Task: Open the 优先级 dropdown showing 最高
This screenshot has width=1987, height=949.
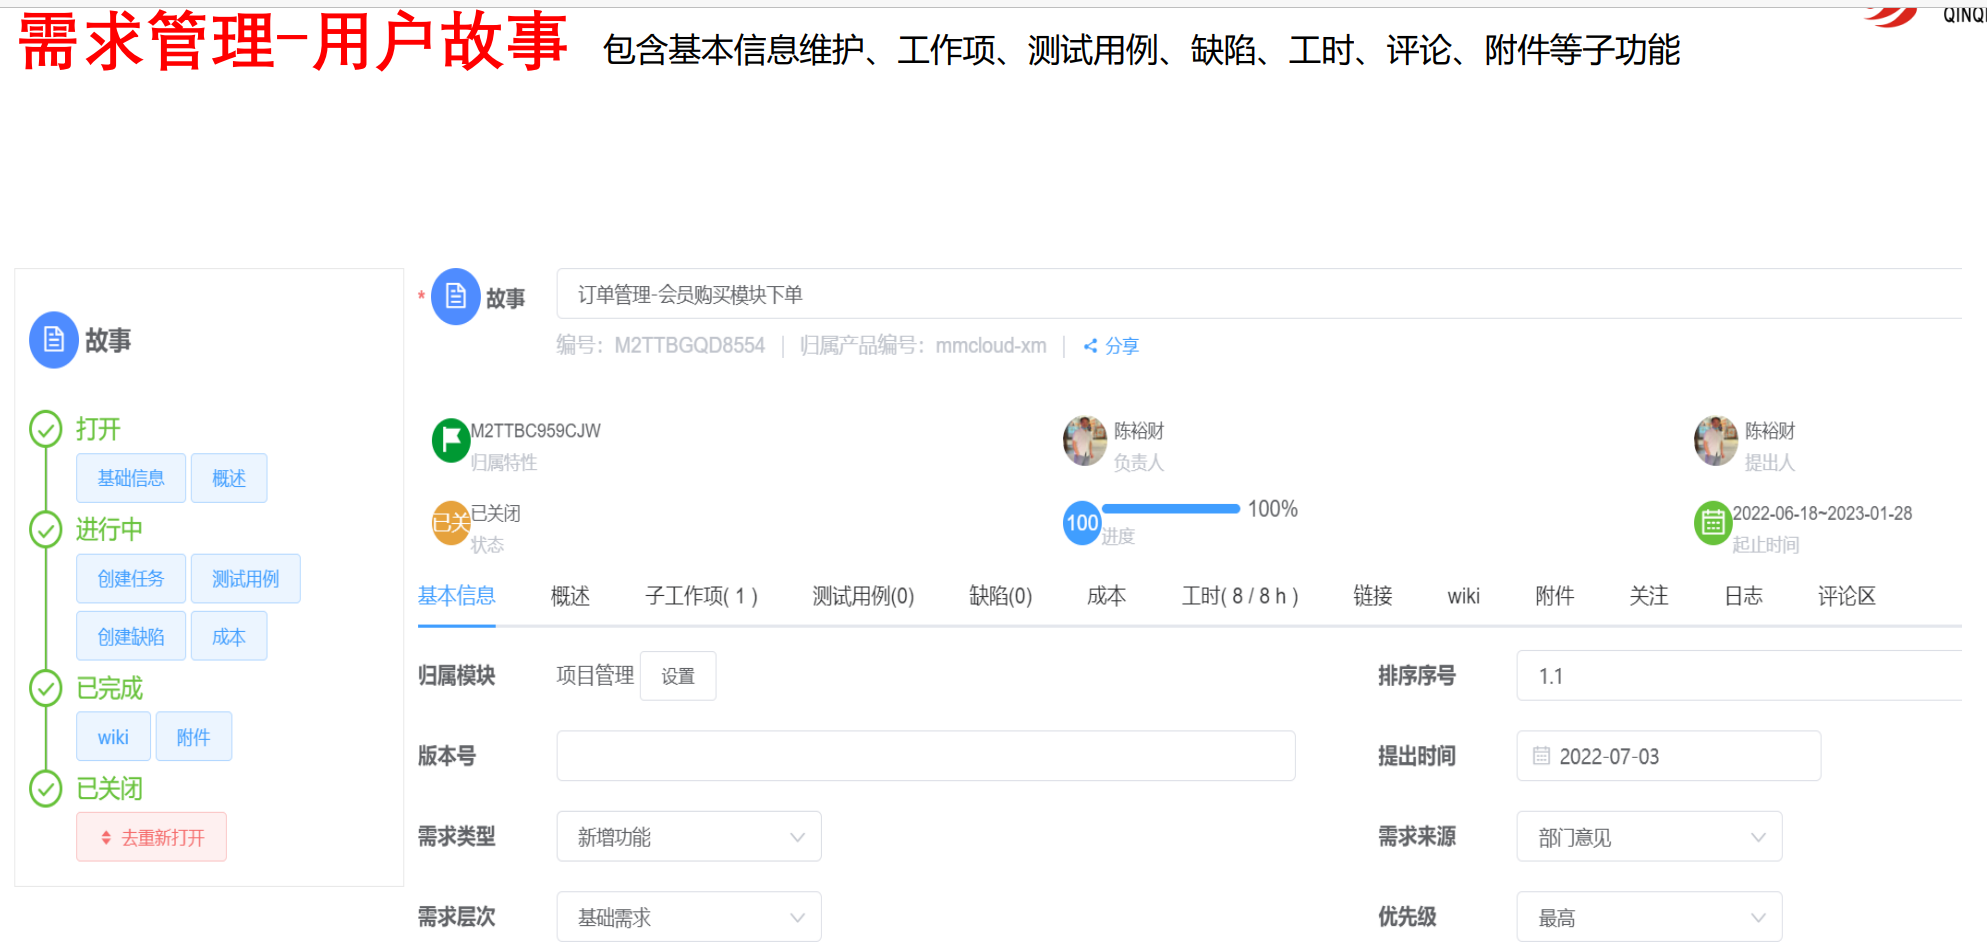Action: pos(1649,917)
